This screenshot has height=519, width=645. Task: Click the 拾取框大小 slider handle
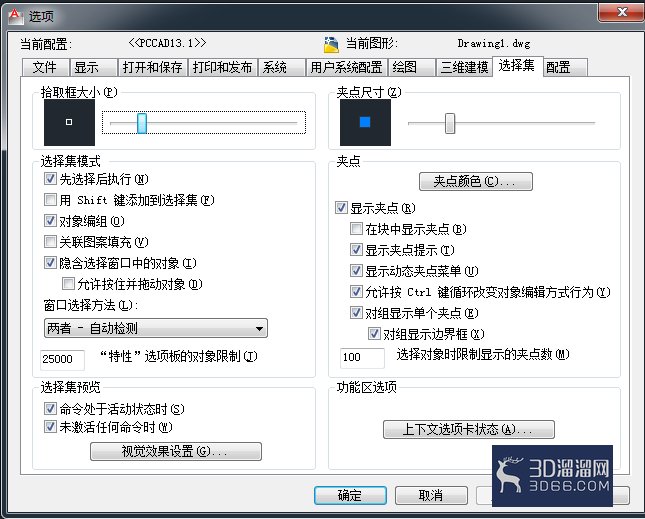tap(142, 123)
